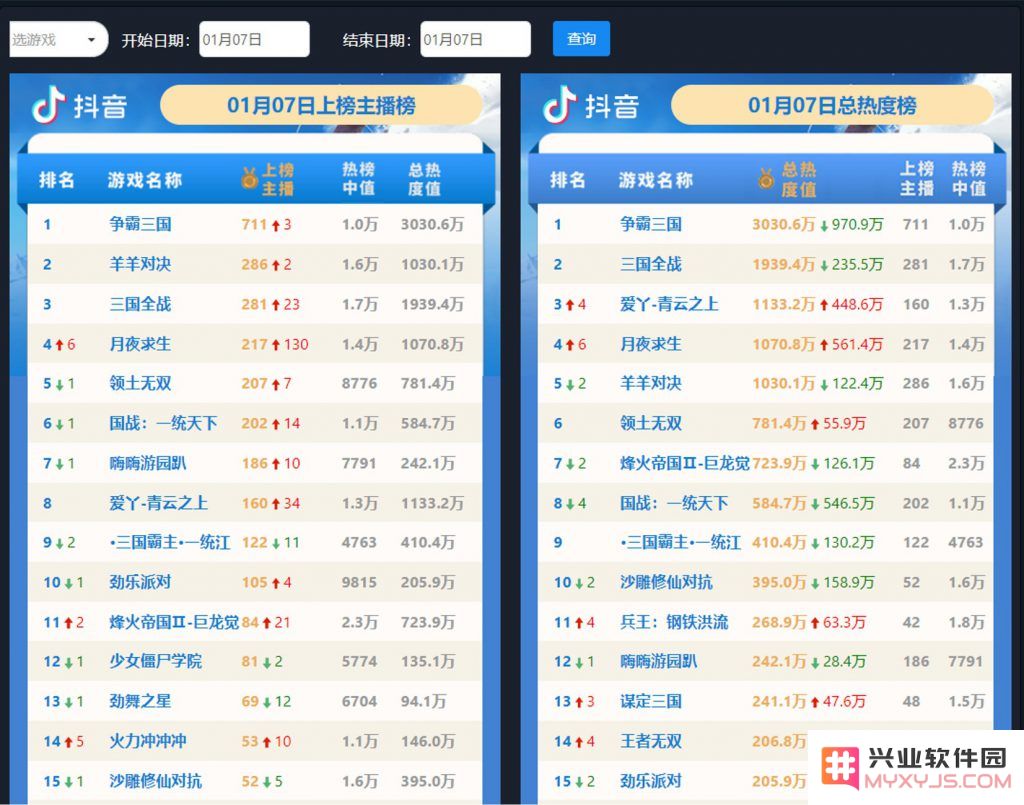Open 国战：一统天下 in the left table

click(163, 423)
